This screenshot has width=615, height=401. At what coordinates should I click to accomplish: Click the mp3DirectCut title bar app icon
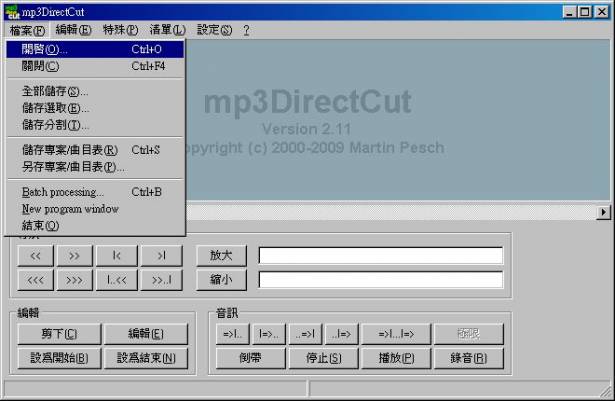click(x=12, y=12)
